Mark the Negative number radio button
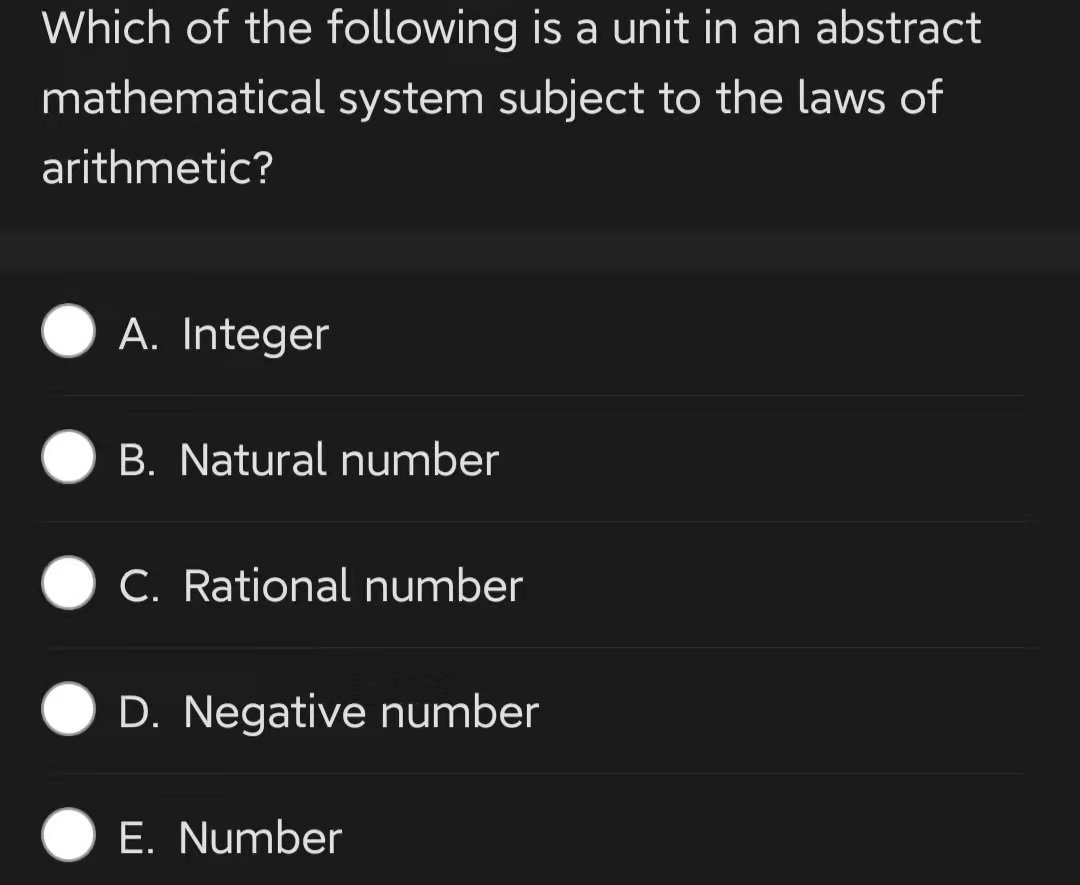Viewport: 1080px width, 885px height. [69, 711]
